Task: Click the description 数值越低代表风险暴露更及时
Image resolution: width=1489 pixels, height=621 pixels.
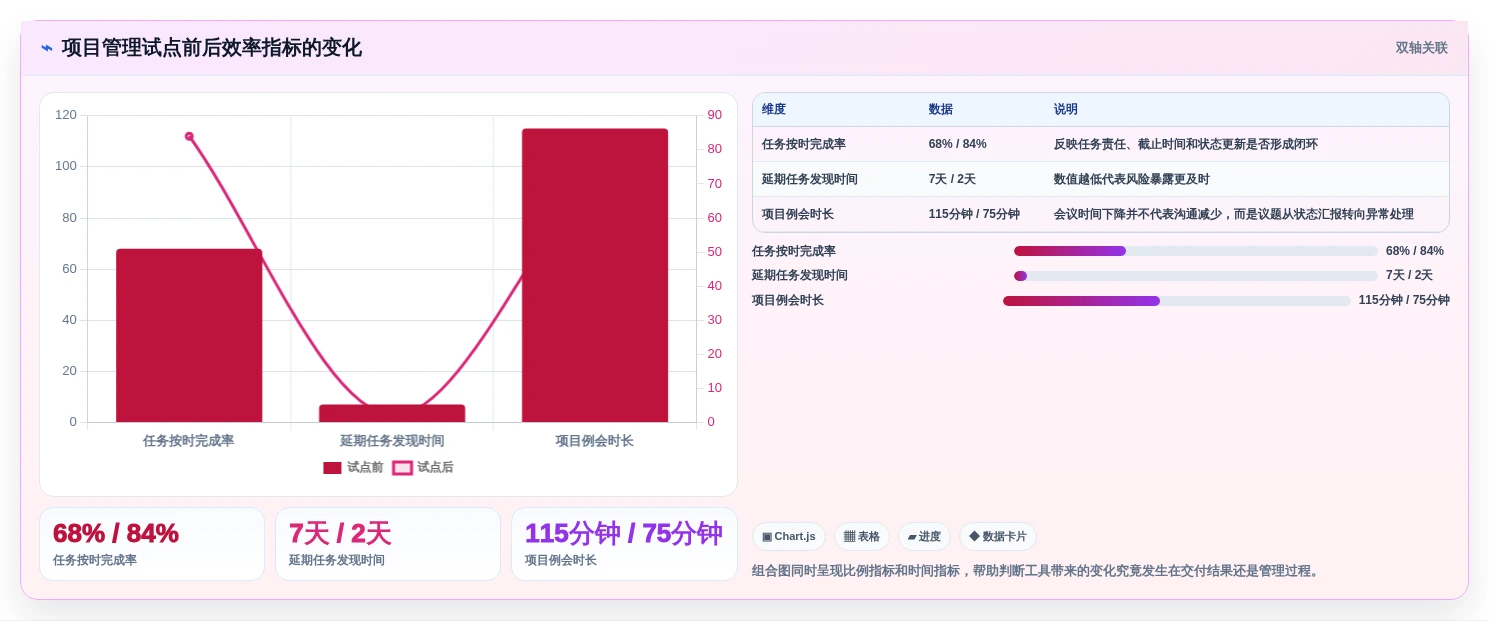Action: [x=1132, y=179]
